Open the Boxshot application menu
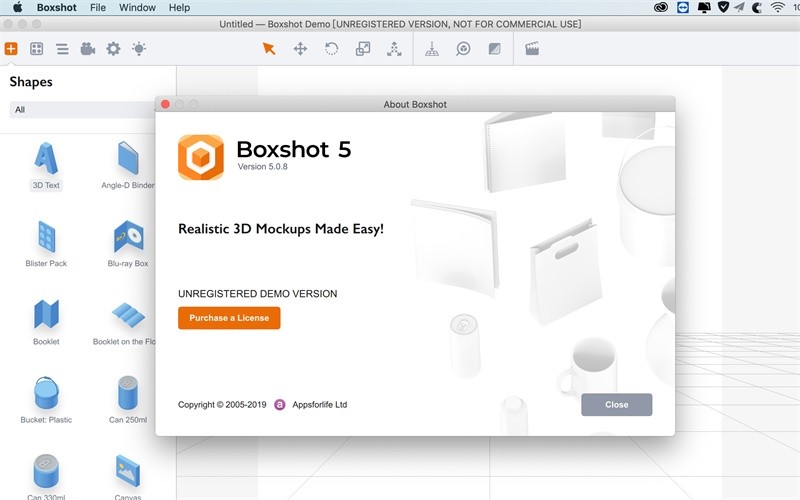 [57, 7]
